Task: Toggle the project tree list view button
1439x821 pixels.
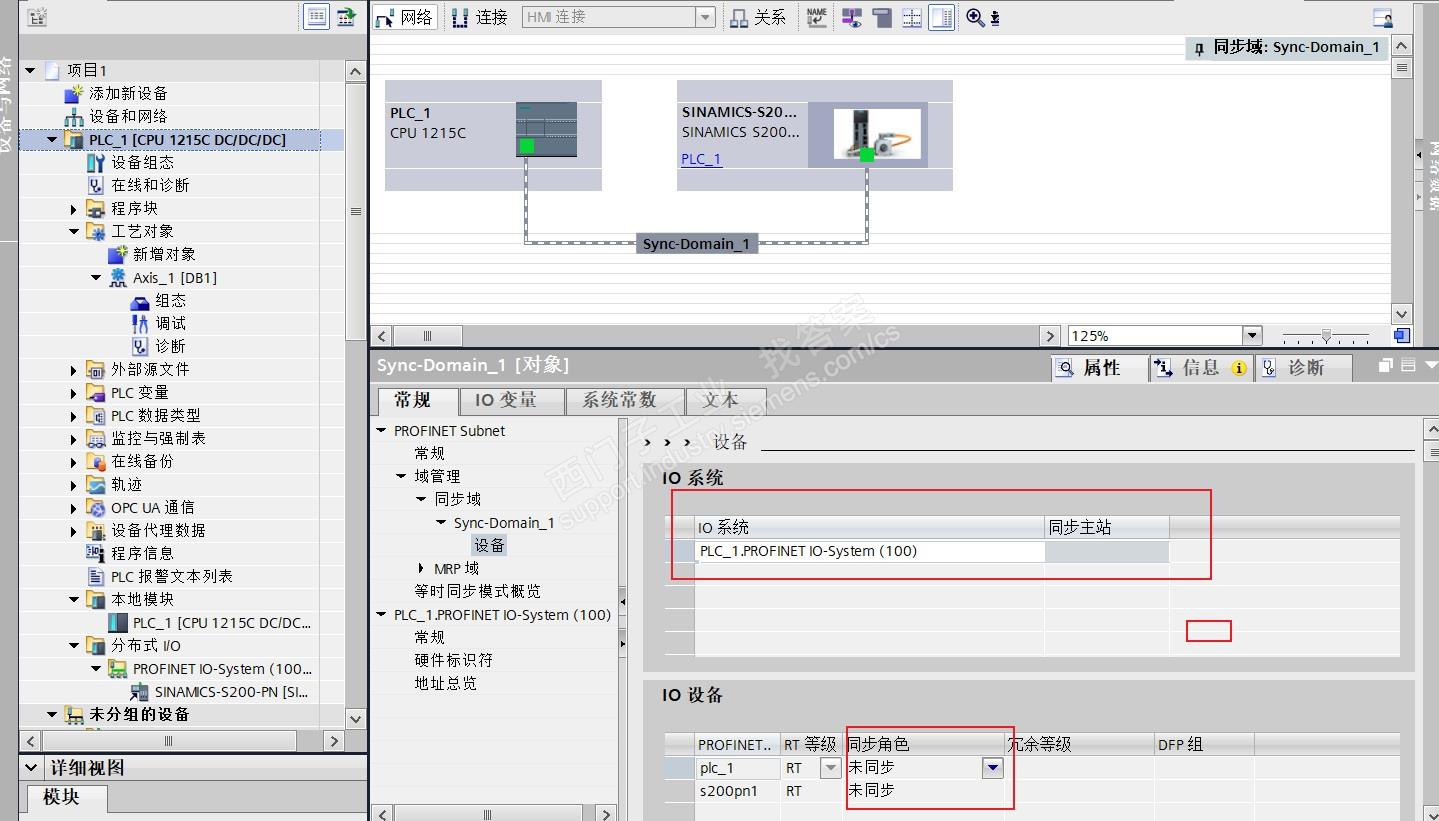Action: tap(317, 16)
